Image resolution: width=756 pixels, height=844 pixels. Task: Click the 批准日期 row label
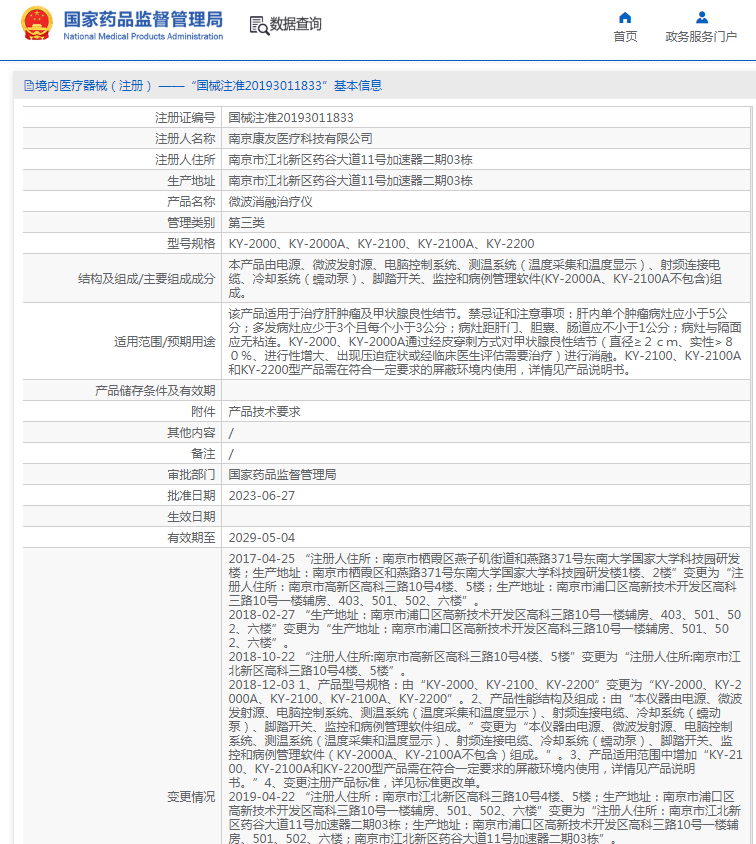point(191,496)
